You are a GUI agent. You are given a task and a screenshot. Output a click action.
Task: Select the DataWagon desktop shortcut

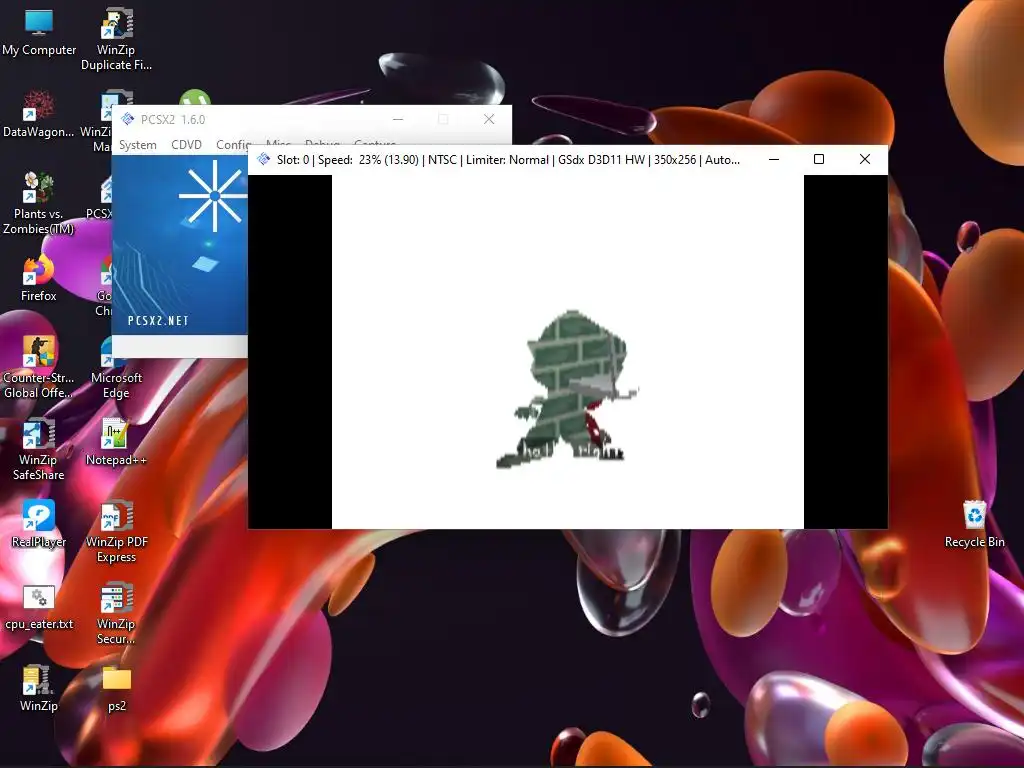39,114
